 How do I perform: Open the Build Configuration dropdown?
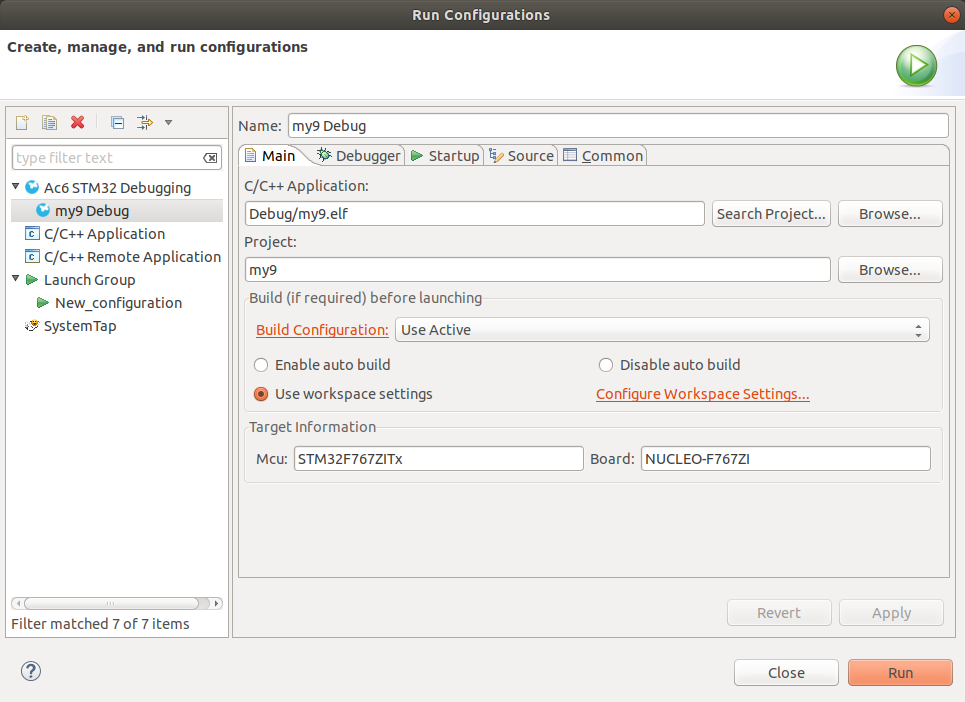coord(662,330)
